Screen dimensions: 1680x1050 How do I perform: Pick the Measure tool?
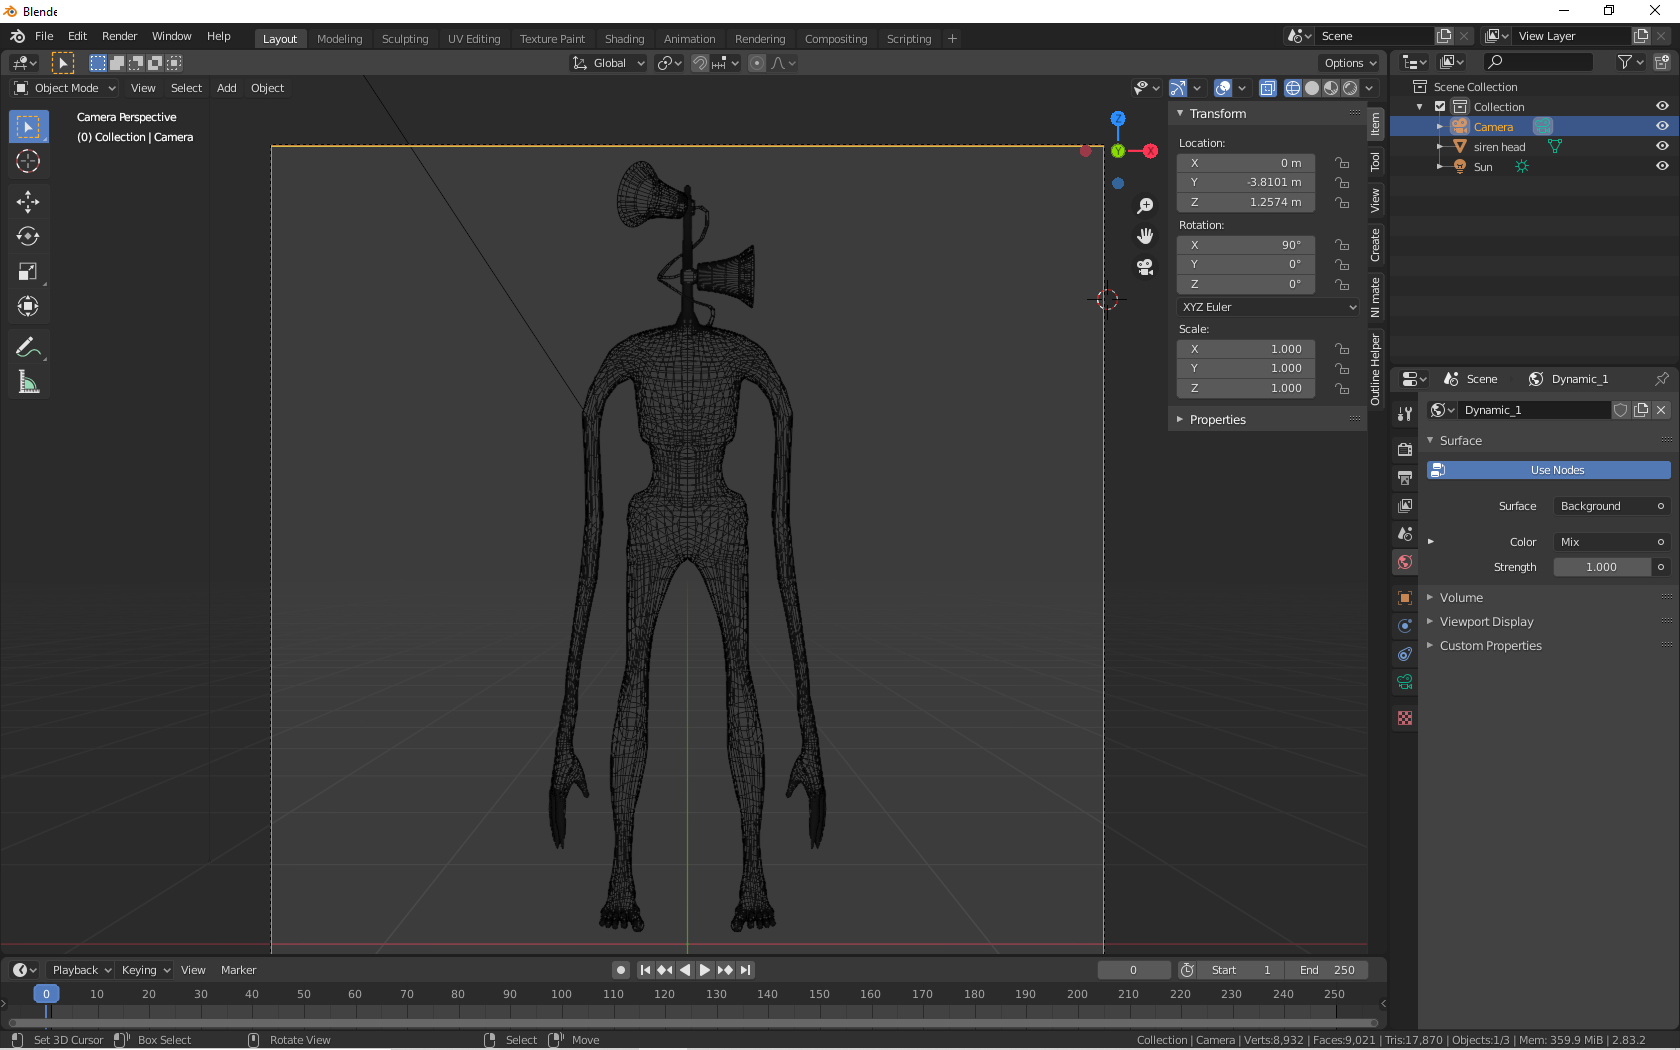pos(28,381)
